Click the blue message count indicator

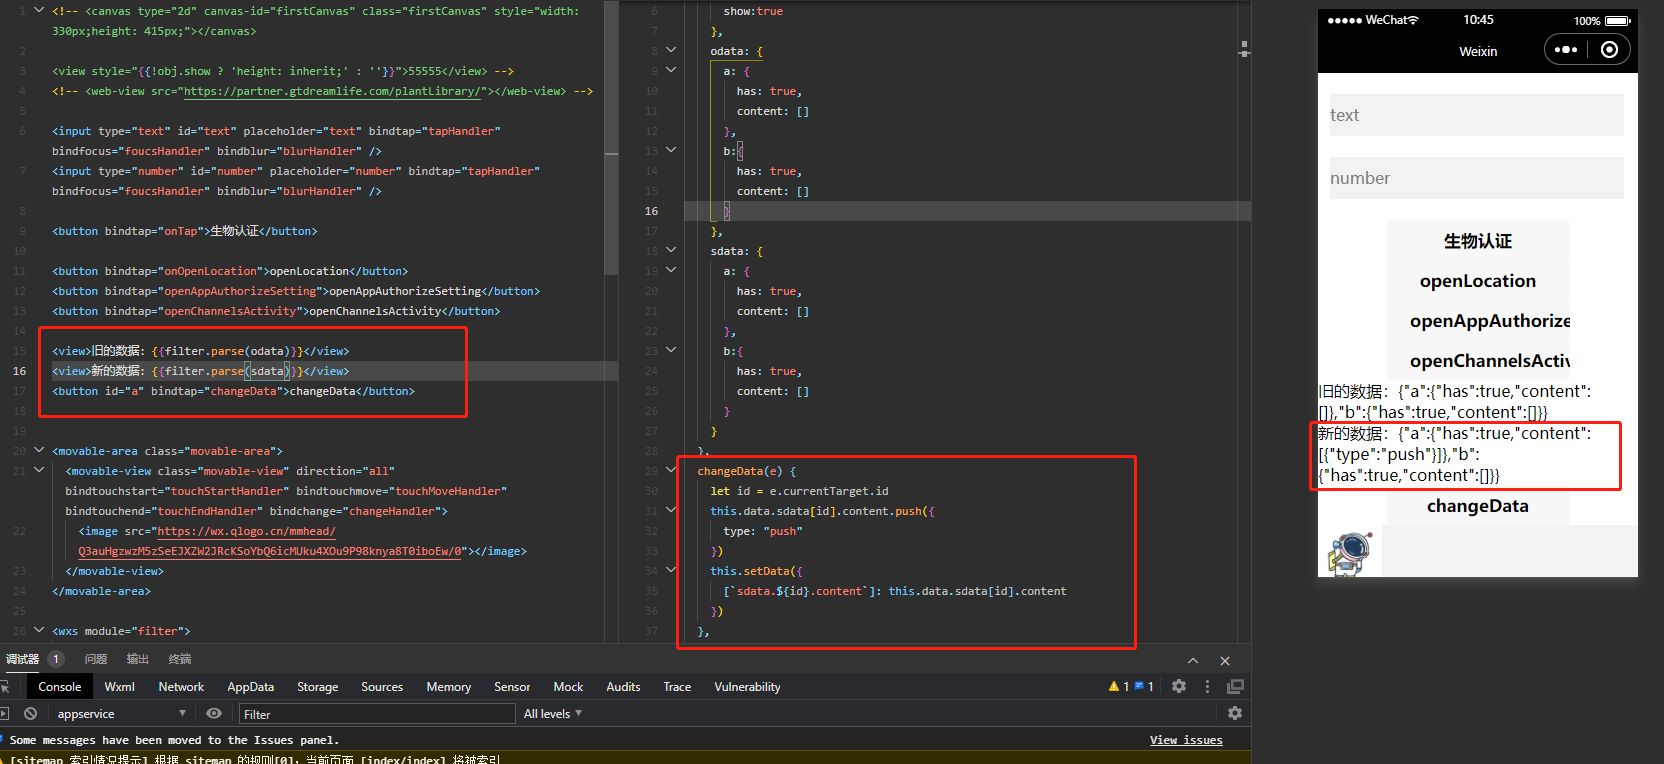[1144, 686]
